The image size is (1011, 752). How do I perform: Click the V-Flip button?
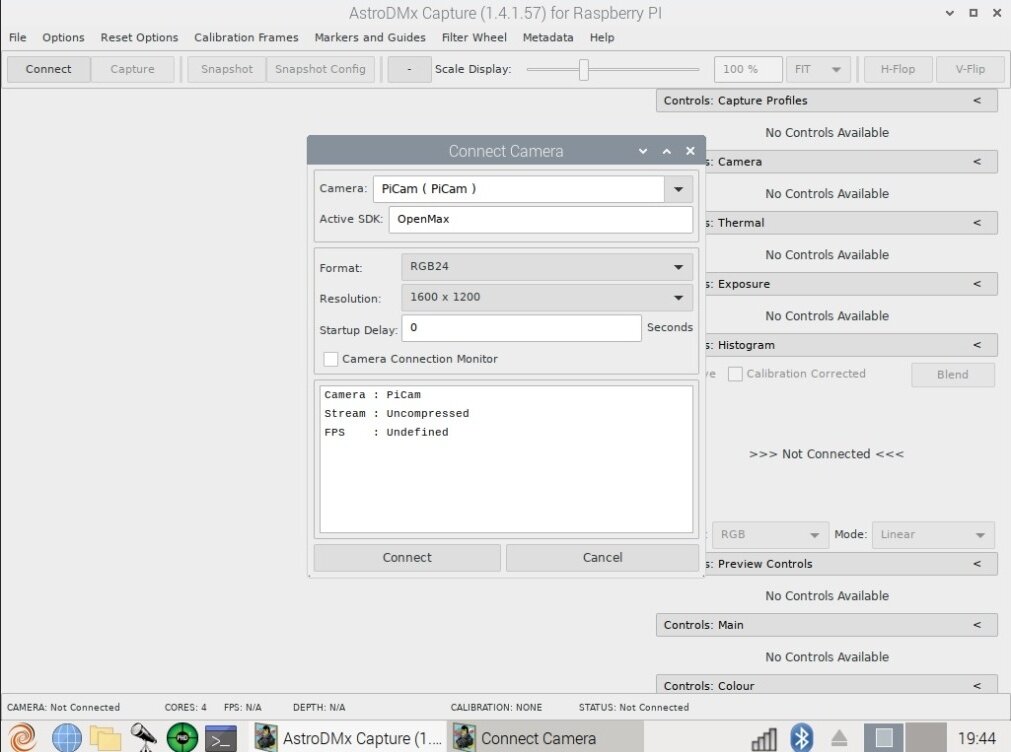coord(970,69)
